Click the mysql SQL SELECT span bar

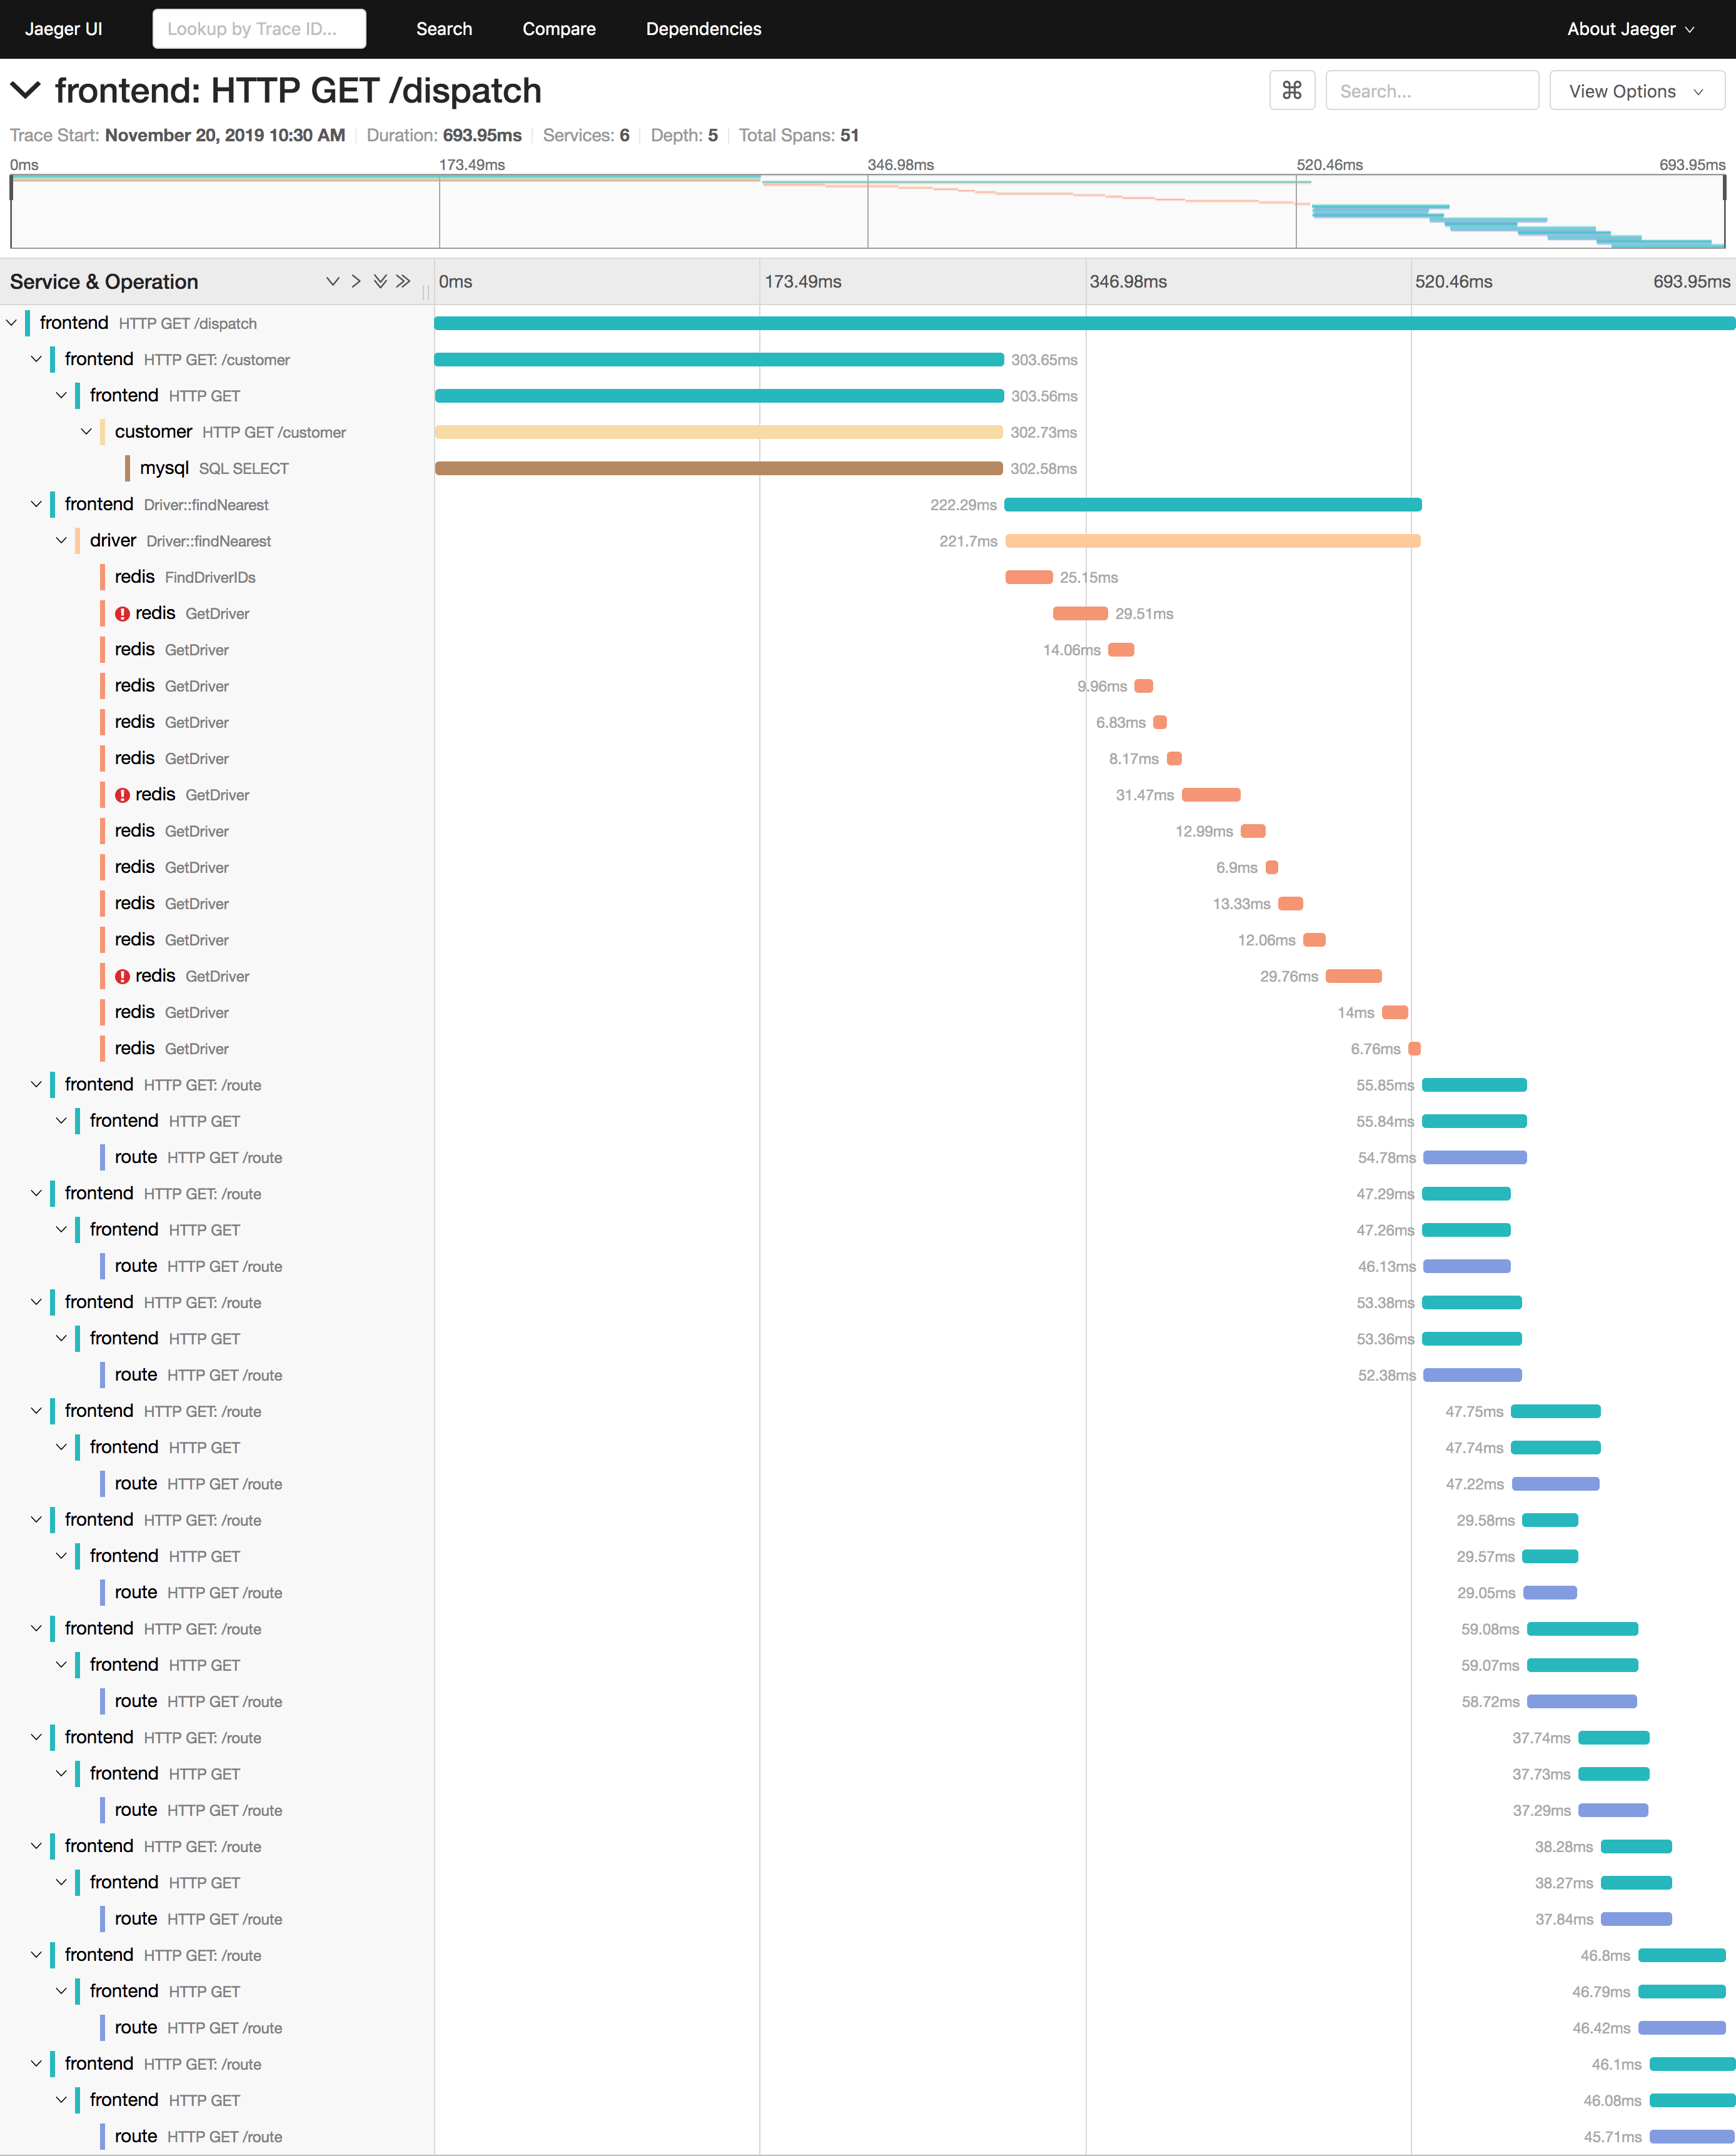[x=718, y=468]
